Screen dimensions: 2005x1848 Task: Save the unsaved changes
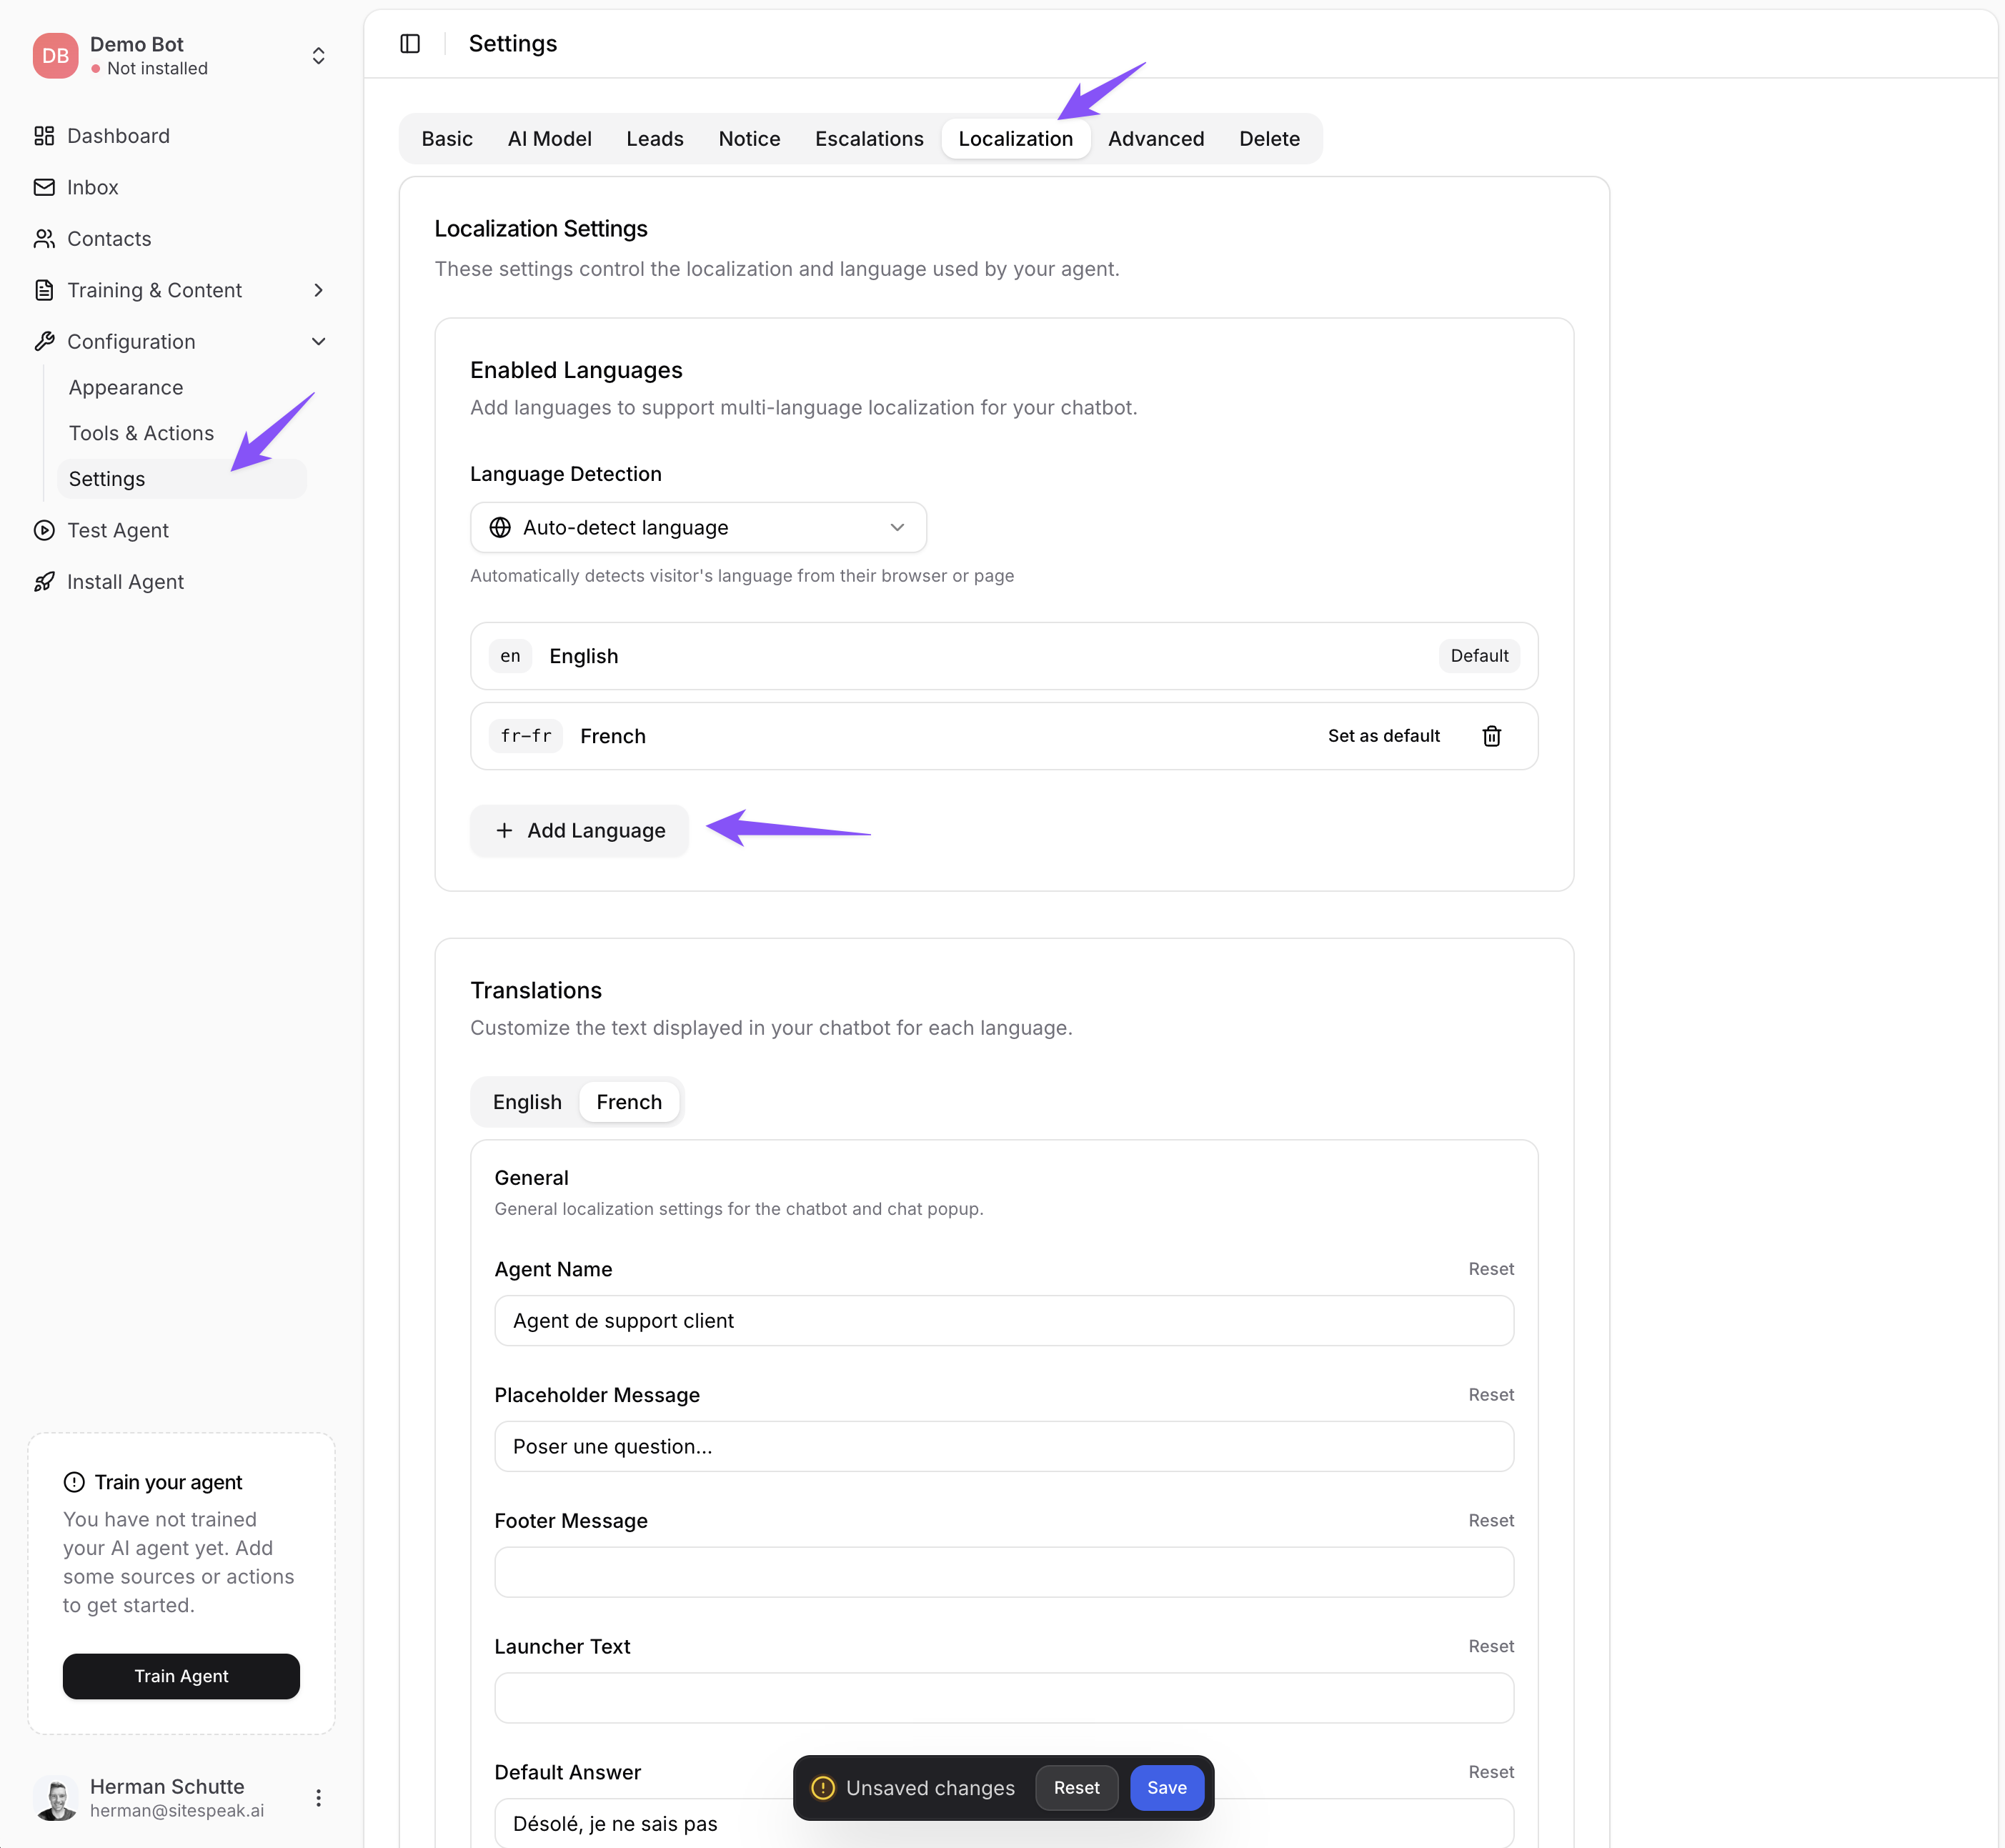pyautogui.click(x=1166, y=1788)
